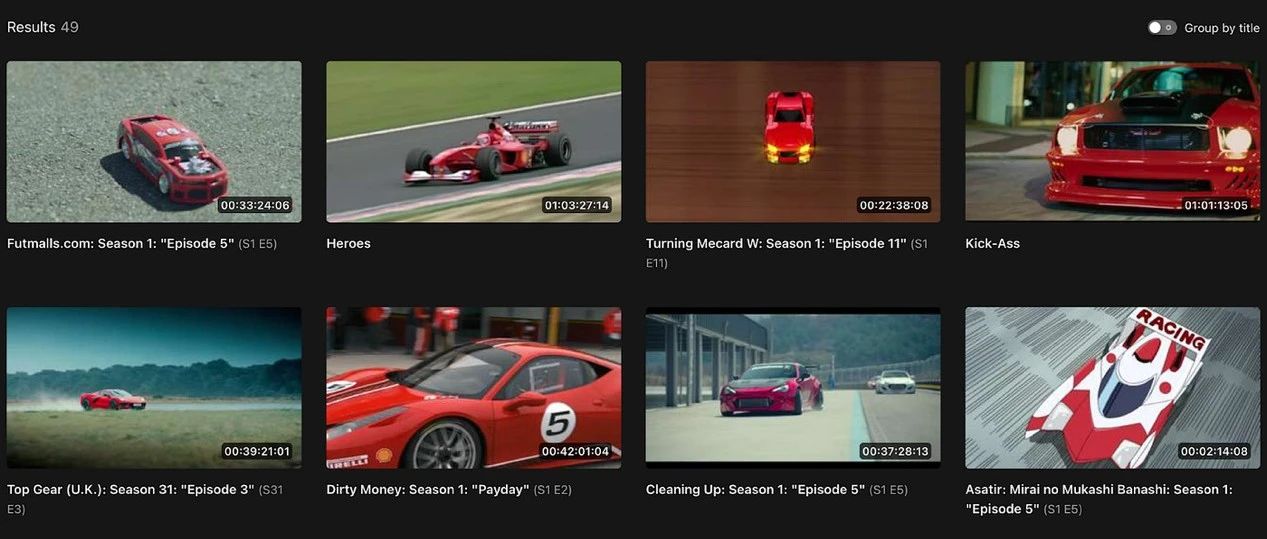1267x539 pixels.
Task: Click the Kick-Ass title text
Action: [x=992, y=244]
